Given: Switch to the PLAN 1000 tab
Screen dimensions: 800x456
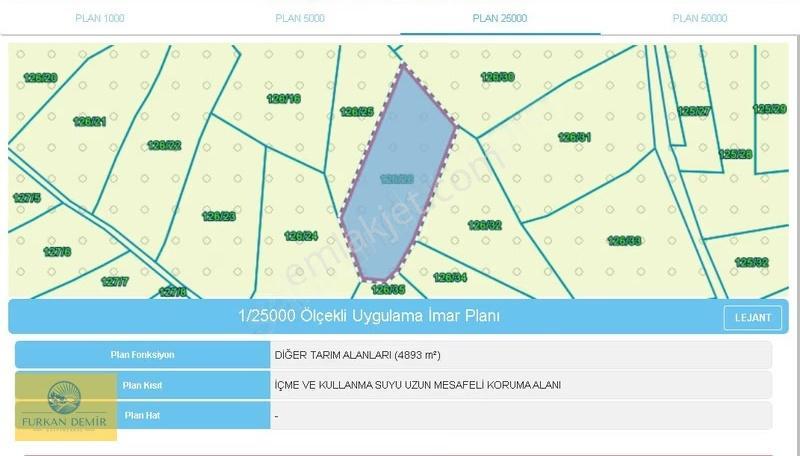Looking at the screenshot, I should coord(100,18).
